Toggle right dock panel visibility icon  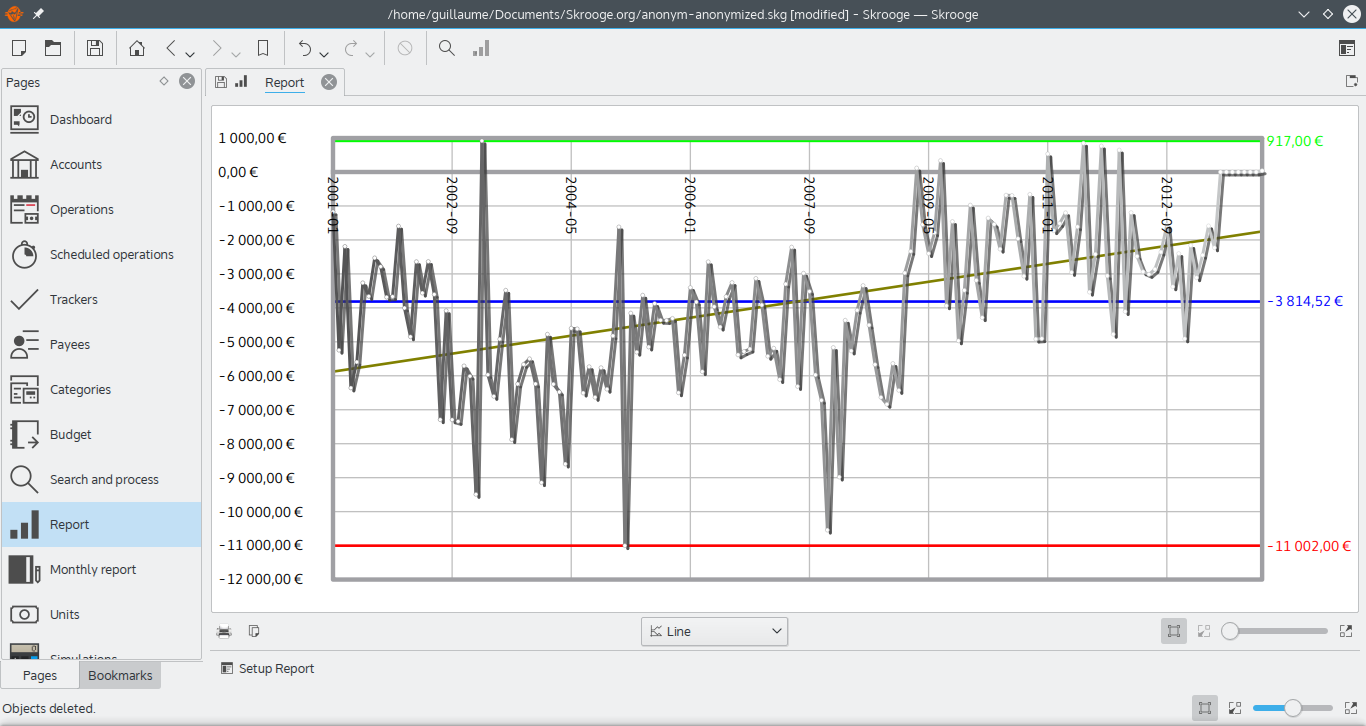tap(1347, 48)
